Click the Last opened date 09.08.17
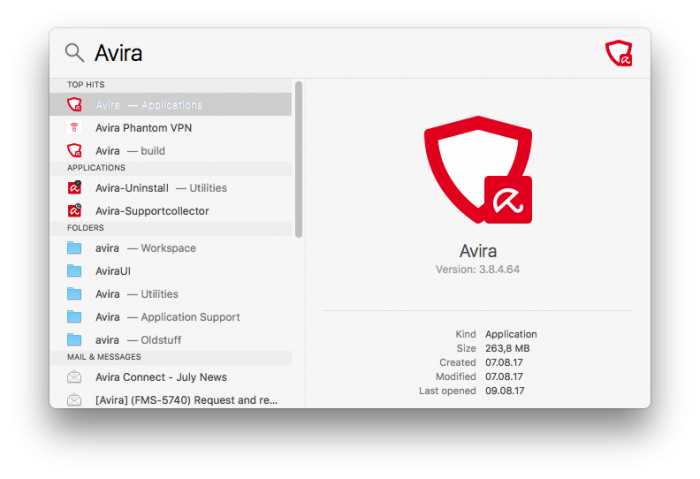Viewport: 700px width, 479px height. point(505,391)
